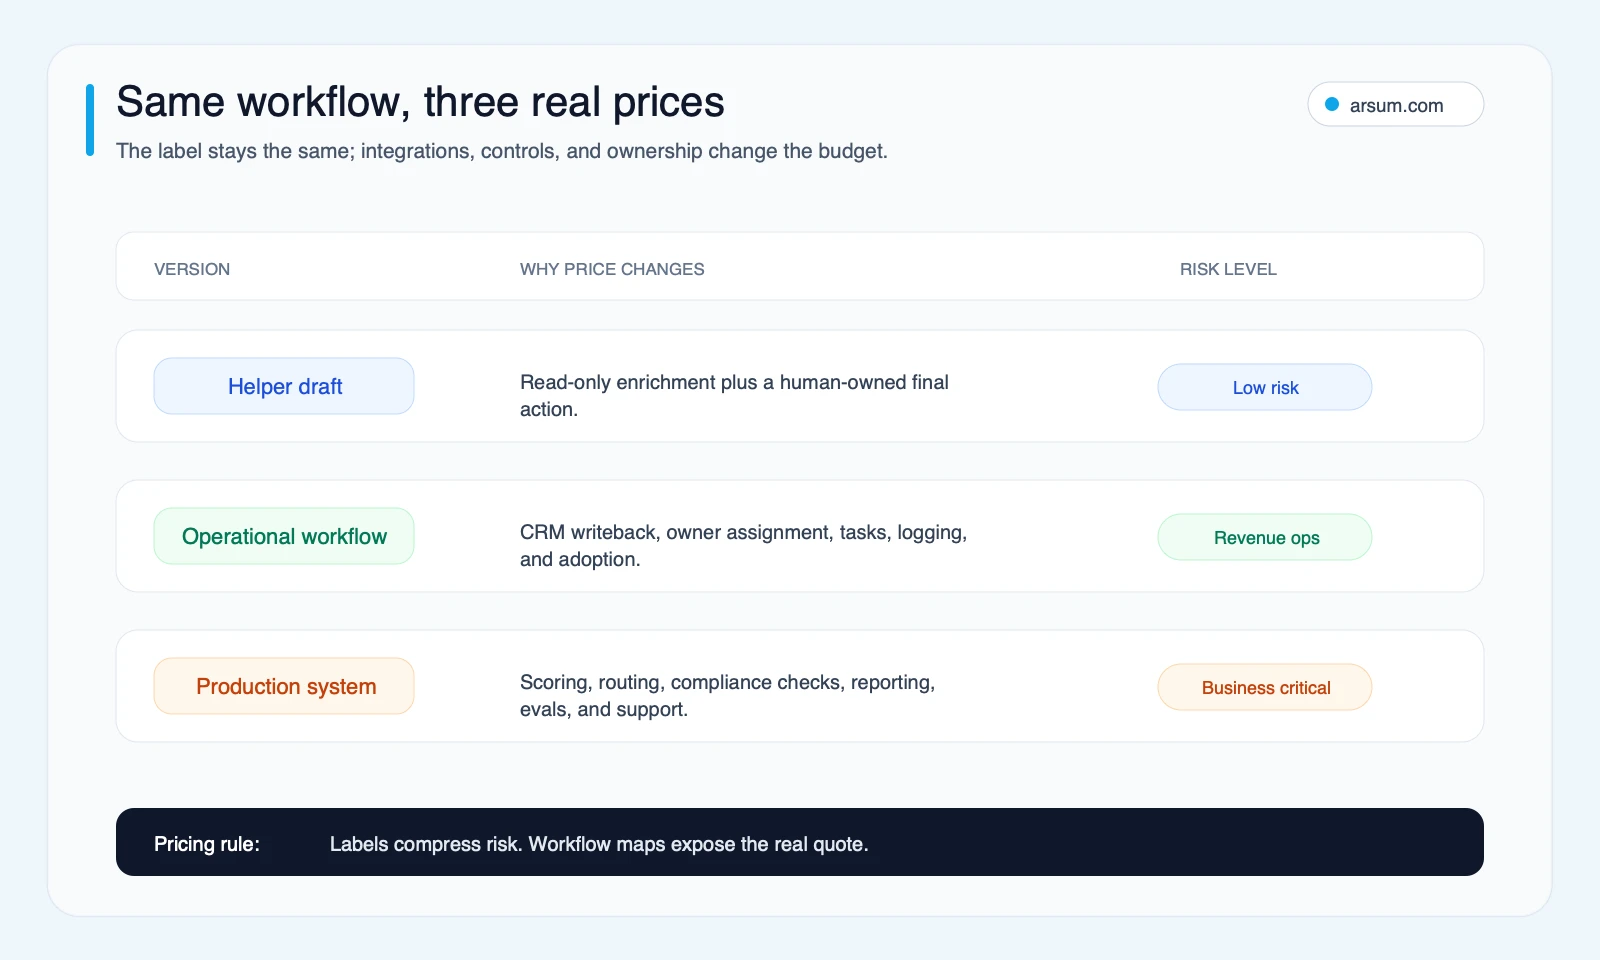The height and width of the screenshot is (960, 1600).
Task: Click the WHY PRICE CHANGES column header
Action: click(x=612, y=269)
